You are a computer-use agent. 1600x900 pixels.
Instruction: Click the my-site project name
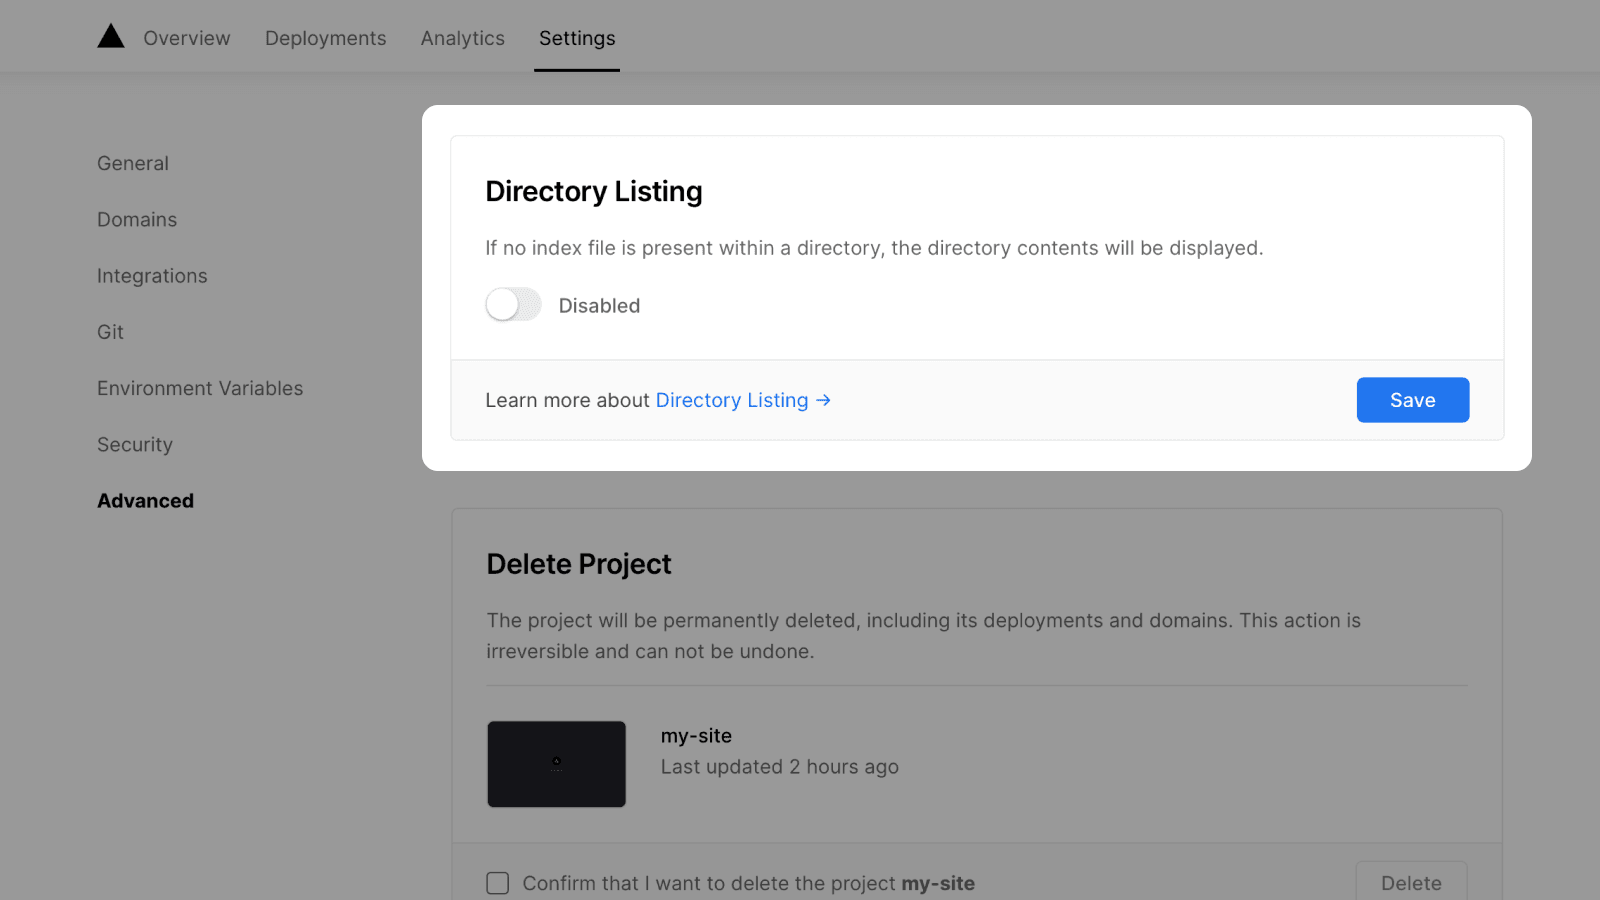pos(696,736)
